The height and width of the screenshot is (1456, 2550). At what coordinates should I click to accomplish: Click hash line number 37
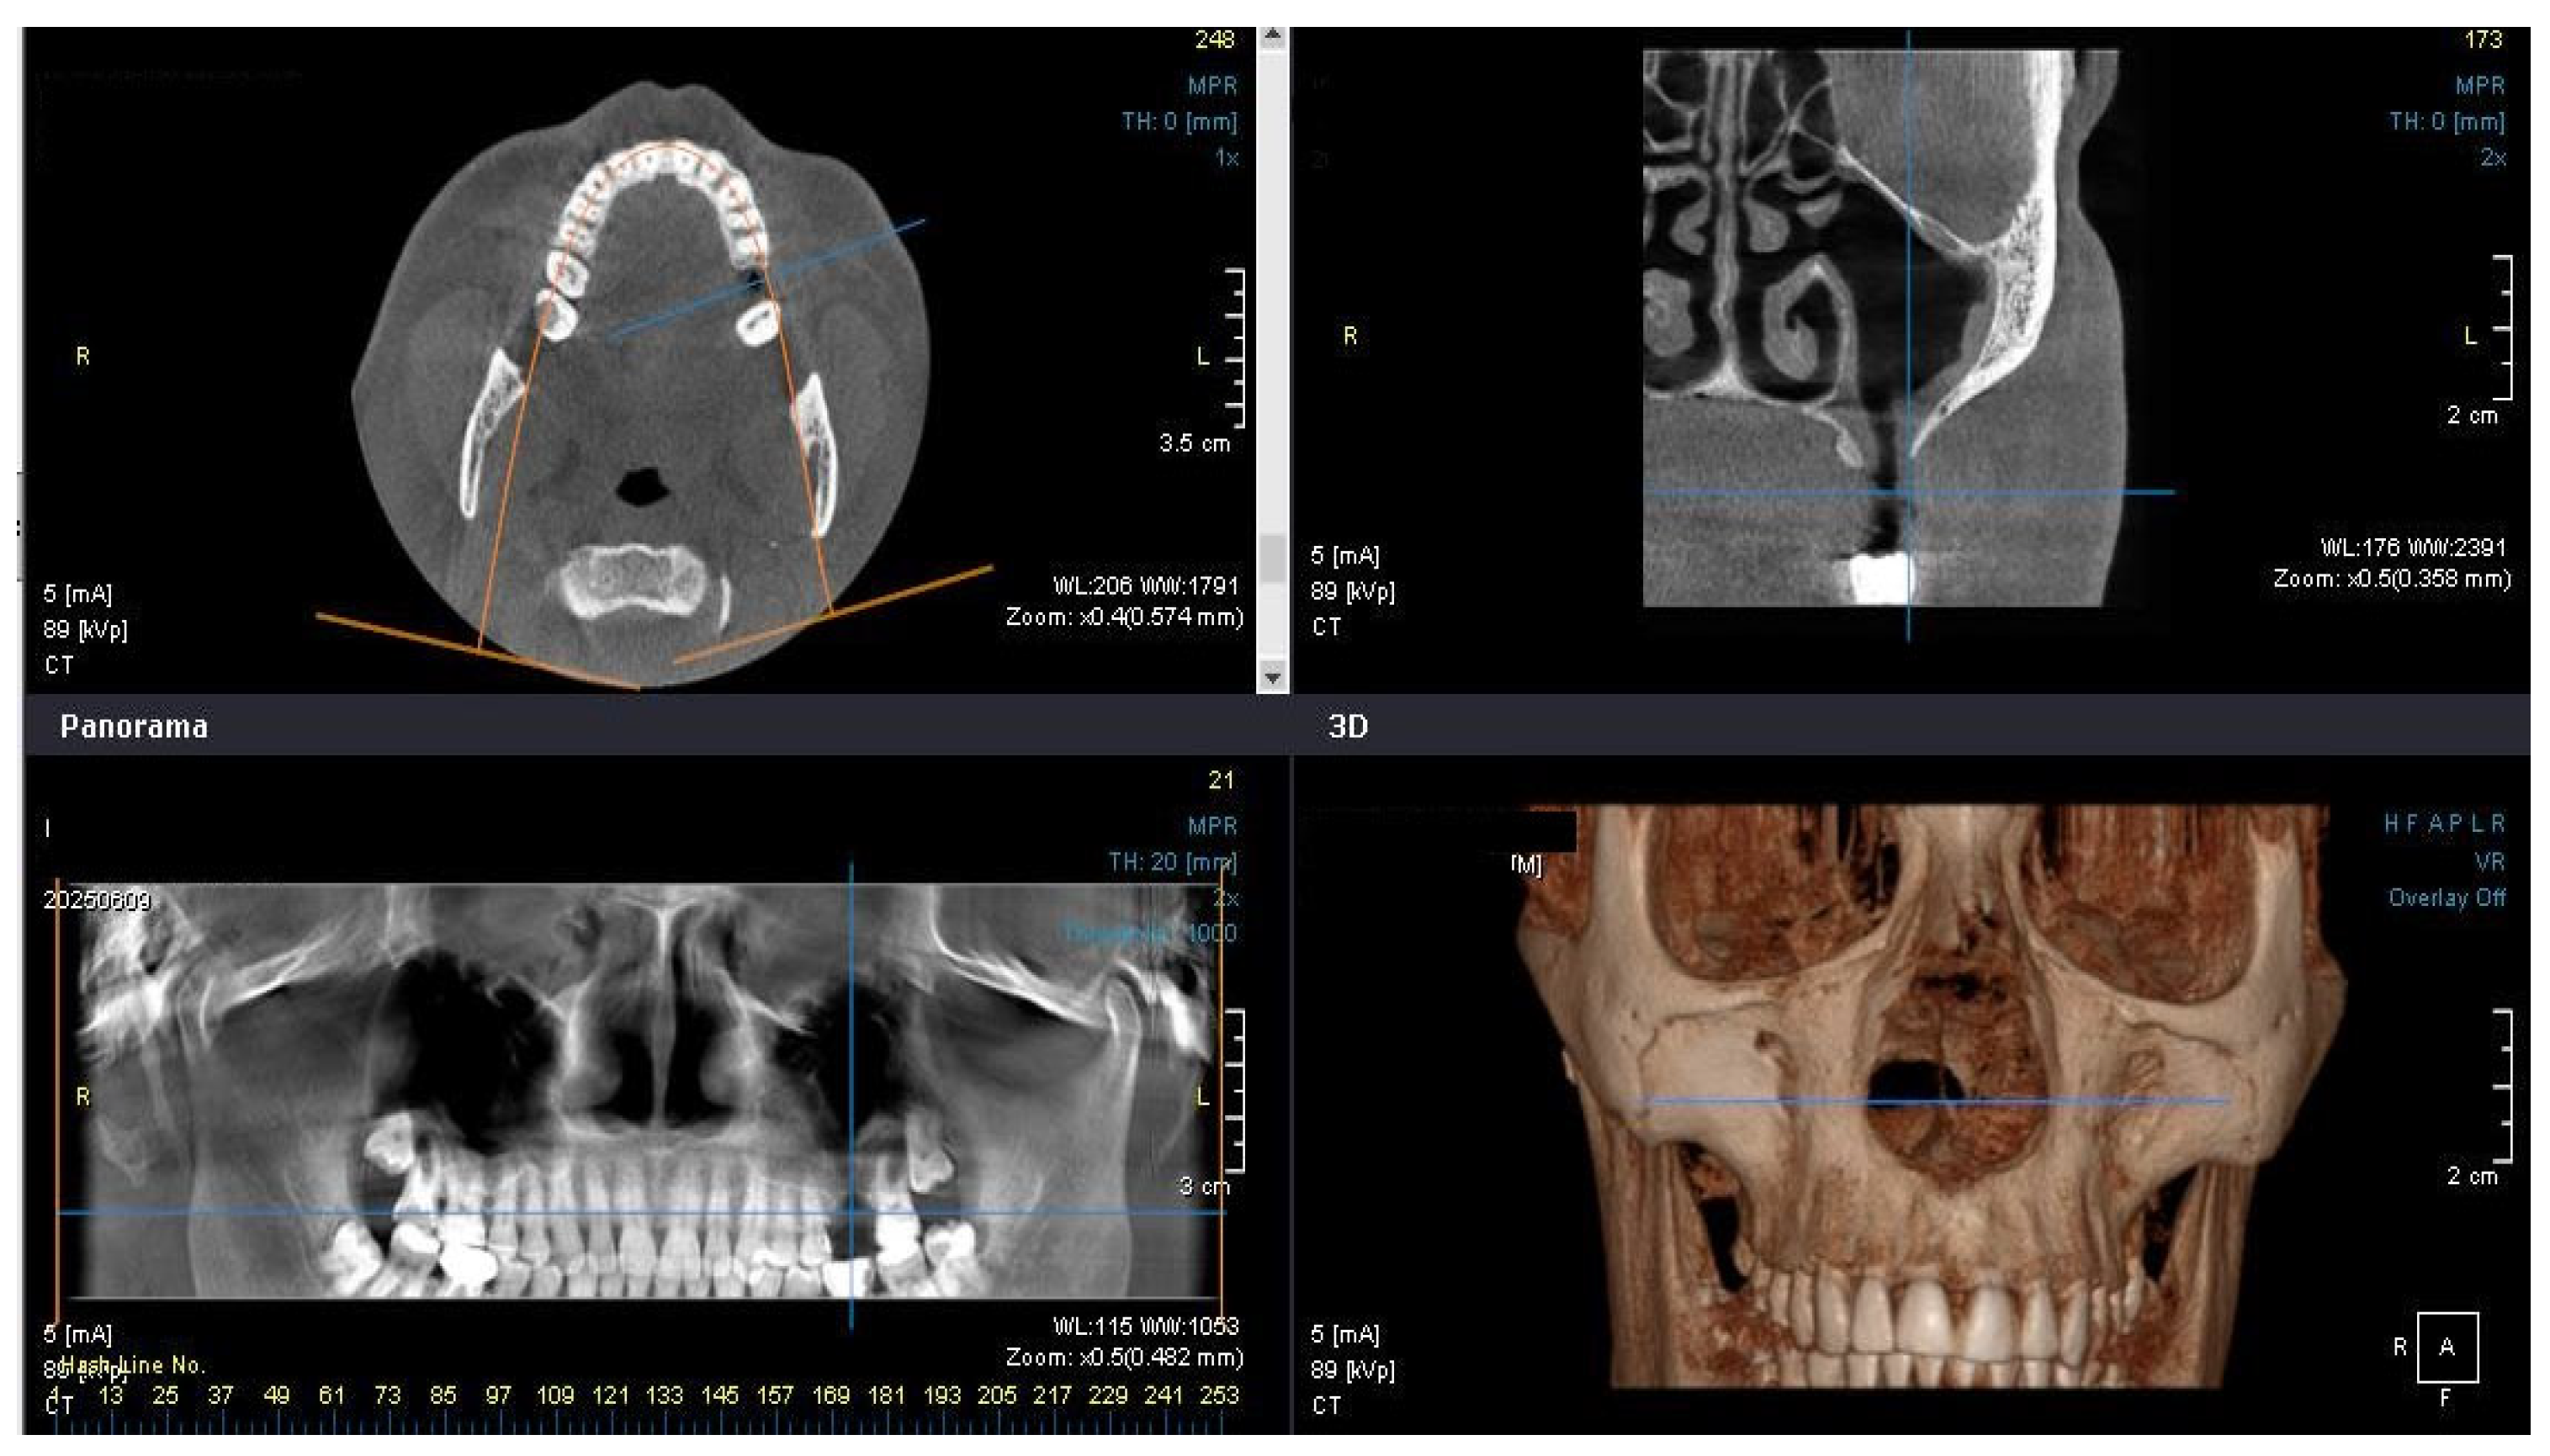[x=220, y=1395]
